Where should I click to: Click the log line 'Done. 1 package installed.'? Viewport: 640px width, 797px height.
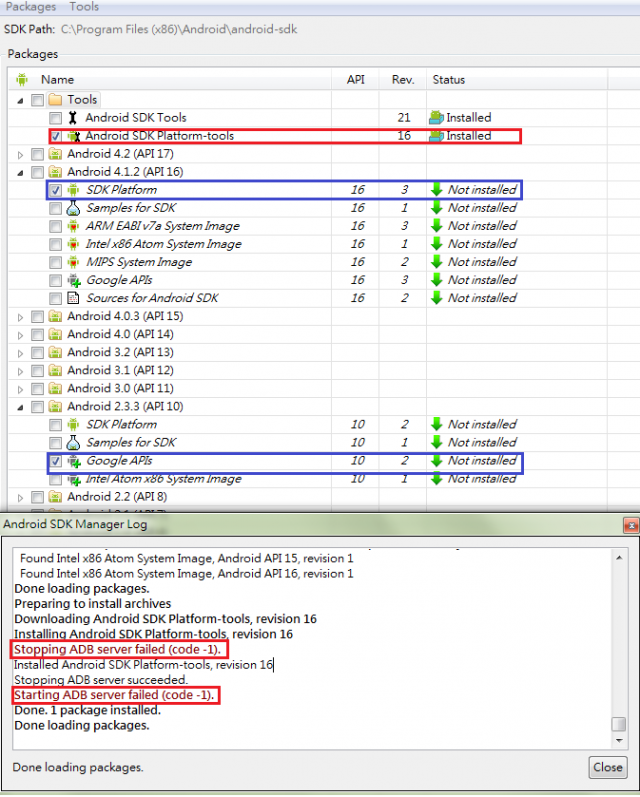(87, 711)
